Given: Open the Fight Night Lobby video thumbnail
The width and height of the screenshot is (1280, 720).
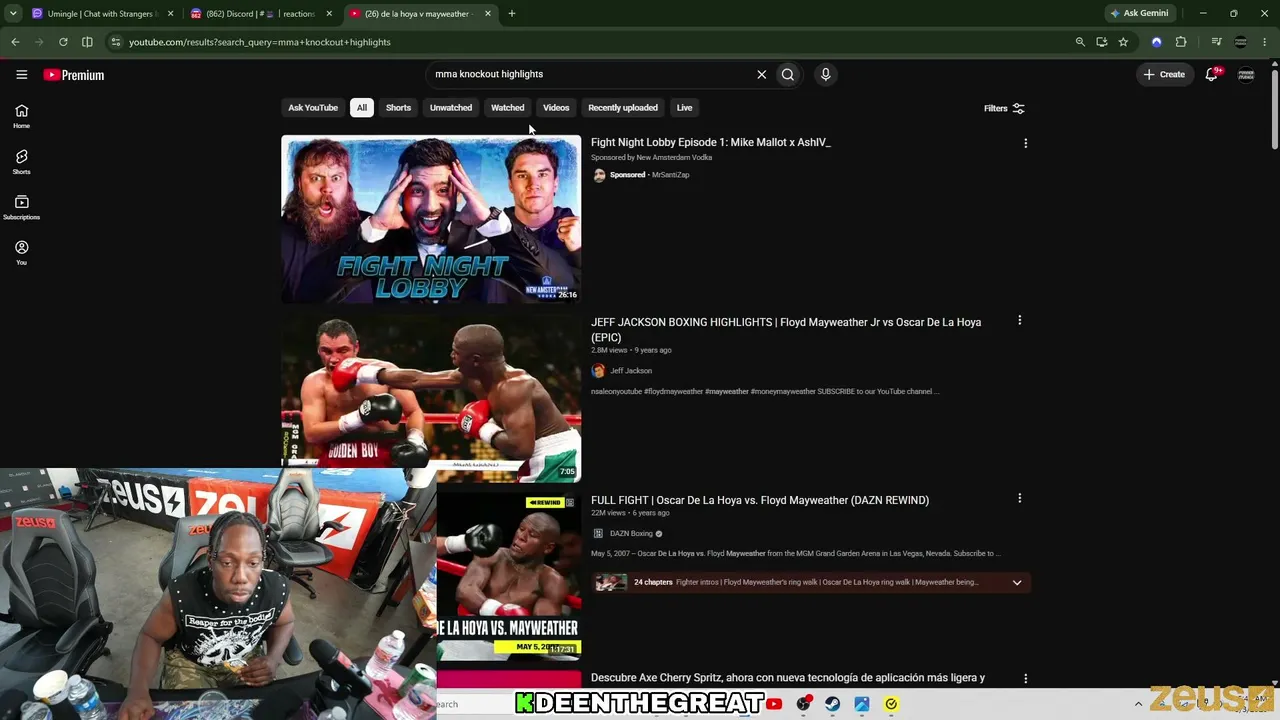Looking at the screenshot, I should pyautogui.click(x=431, y=219).
